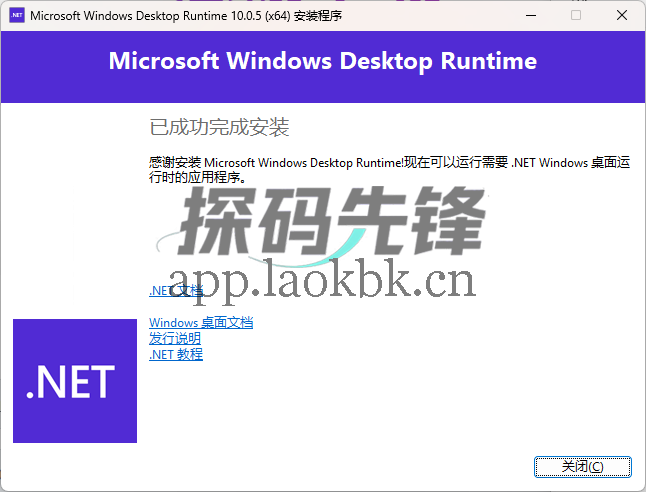Click the window title text with 10.0.5 (x64)
The width and height of the screenshot is (646, 492).
point(186,16)
